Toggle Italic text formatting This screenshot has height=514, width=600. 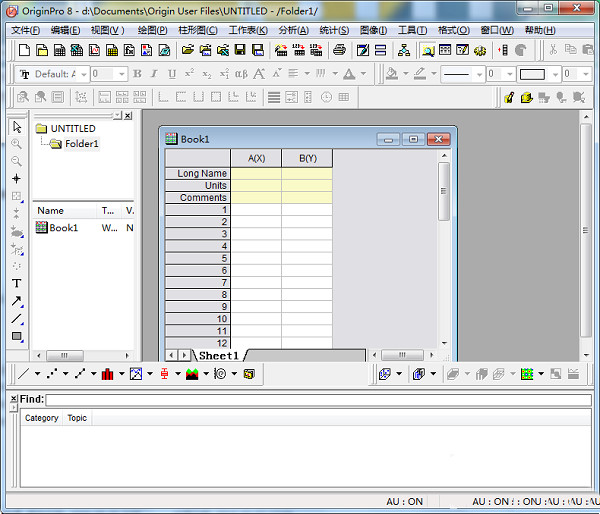(x=155, y=74)
